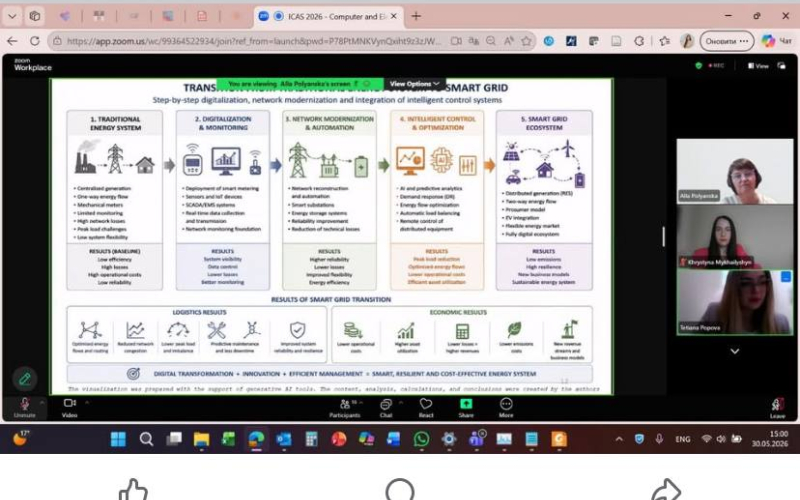The height and width of the screenshot is (500, 800).
Task: Select Alla Polyanska's video thumbnail
Action: [735, 171]
